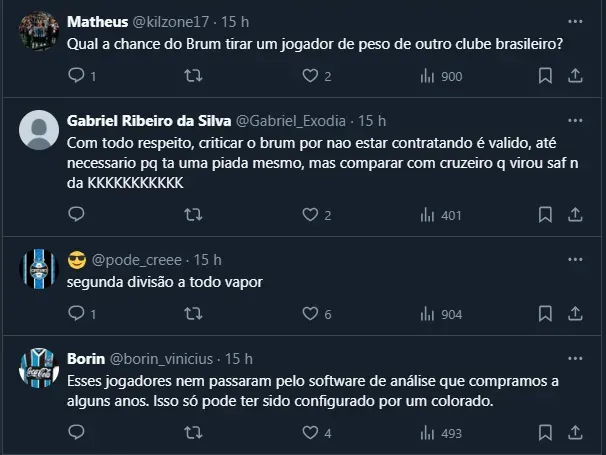
Task: Expand more menu on Gabriel's tweet
Action: pyautogui.click(x=574, y=119)
